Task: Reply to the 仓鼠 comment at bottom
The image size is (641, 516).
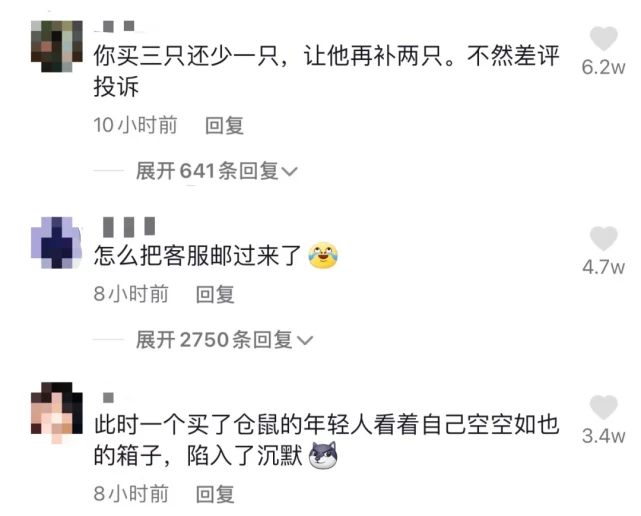Action: coord(215,494)
